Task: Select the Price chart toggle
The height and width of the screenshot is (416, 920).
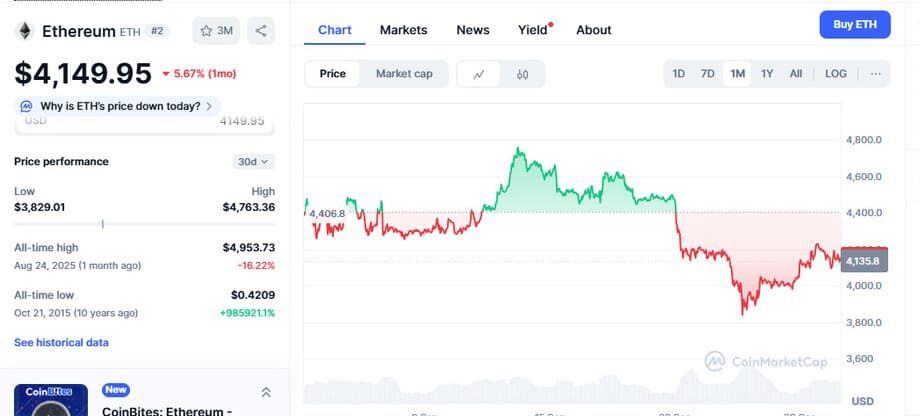Action: coord(333,74)
